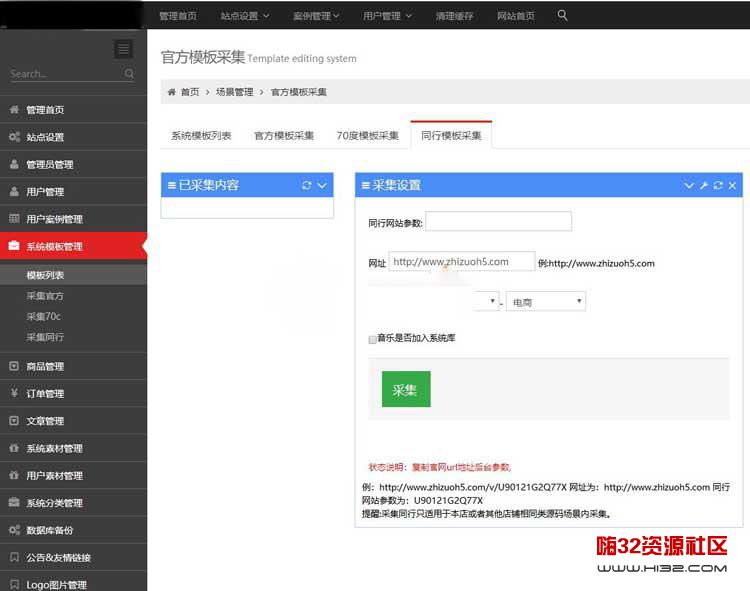Screen dimensions: 750x591
Task: Click the 同行网站参数 input field
Action: (x=498, y=221)
